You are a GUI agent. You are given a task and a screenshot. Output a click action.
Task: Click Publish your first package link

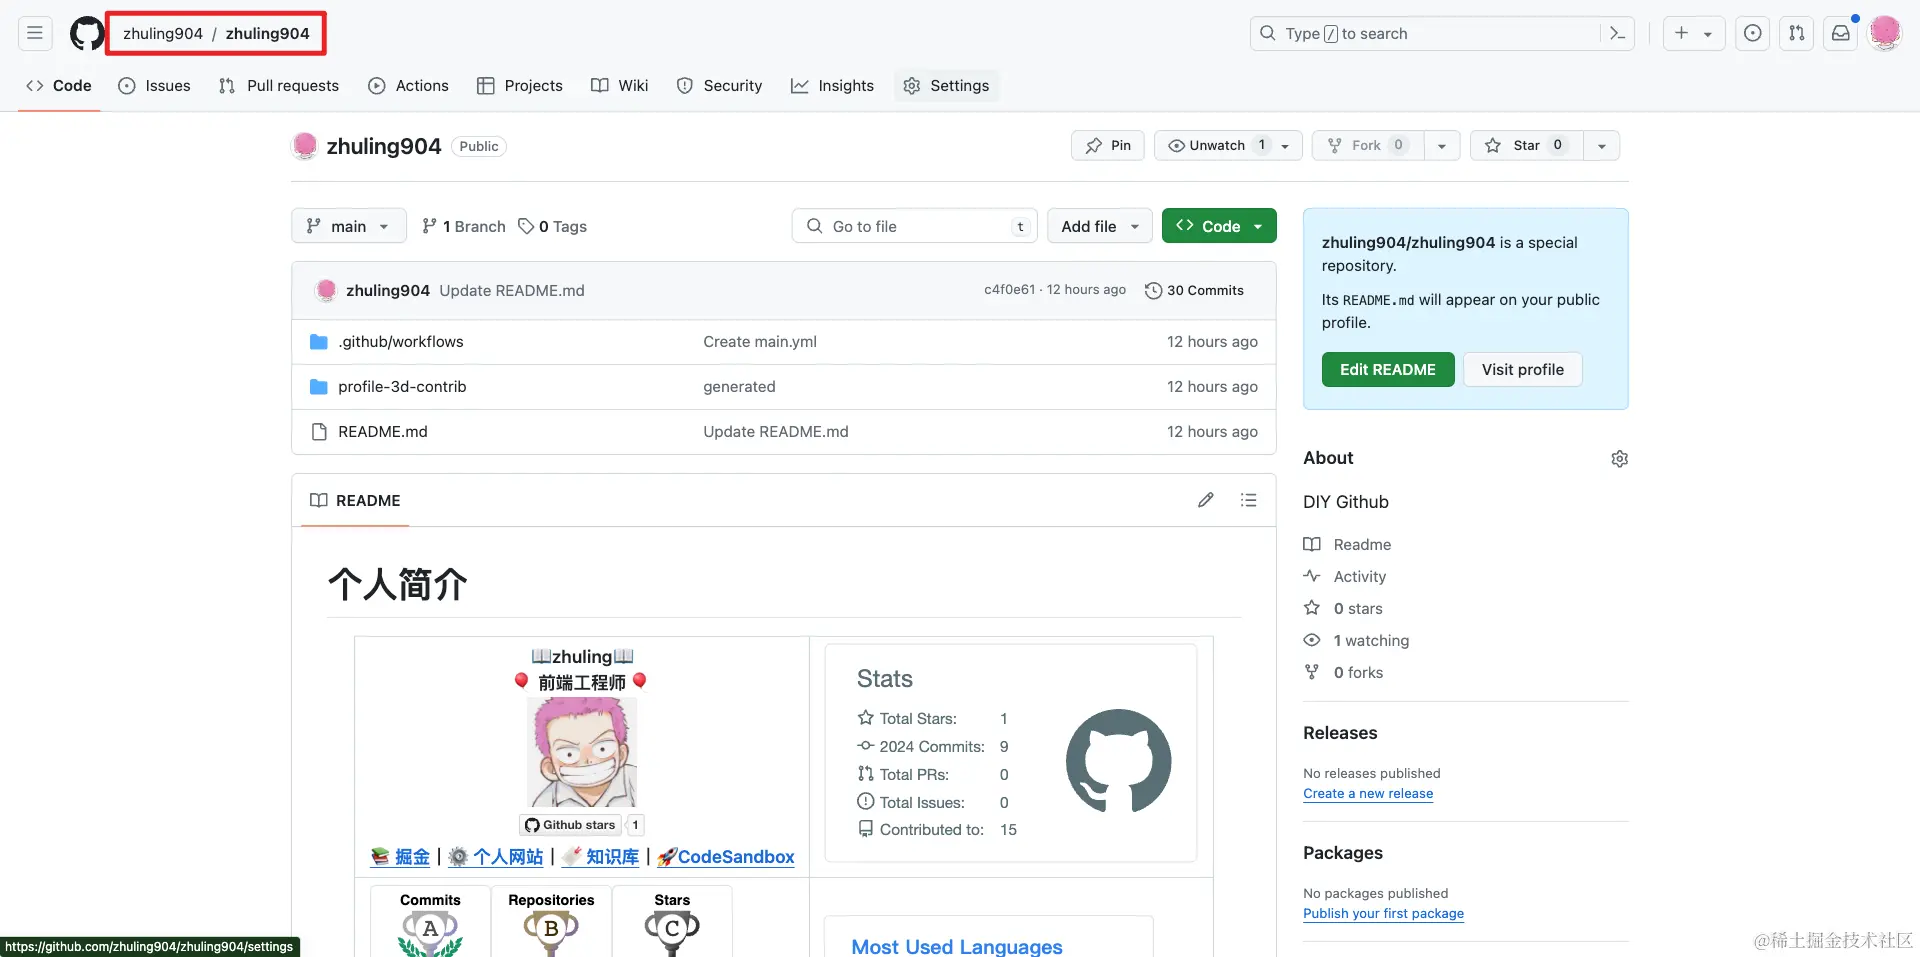coord(1383,914)
